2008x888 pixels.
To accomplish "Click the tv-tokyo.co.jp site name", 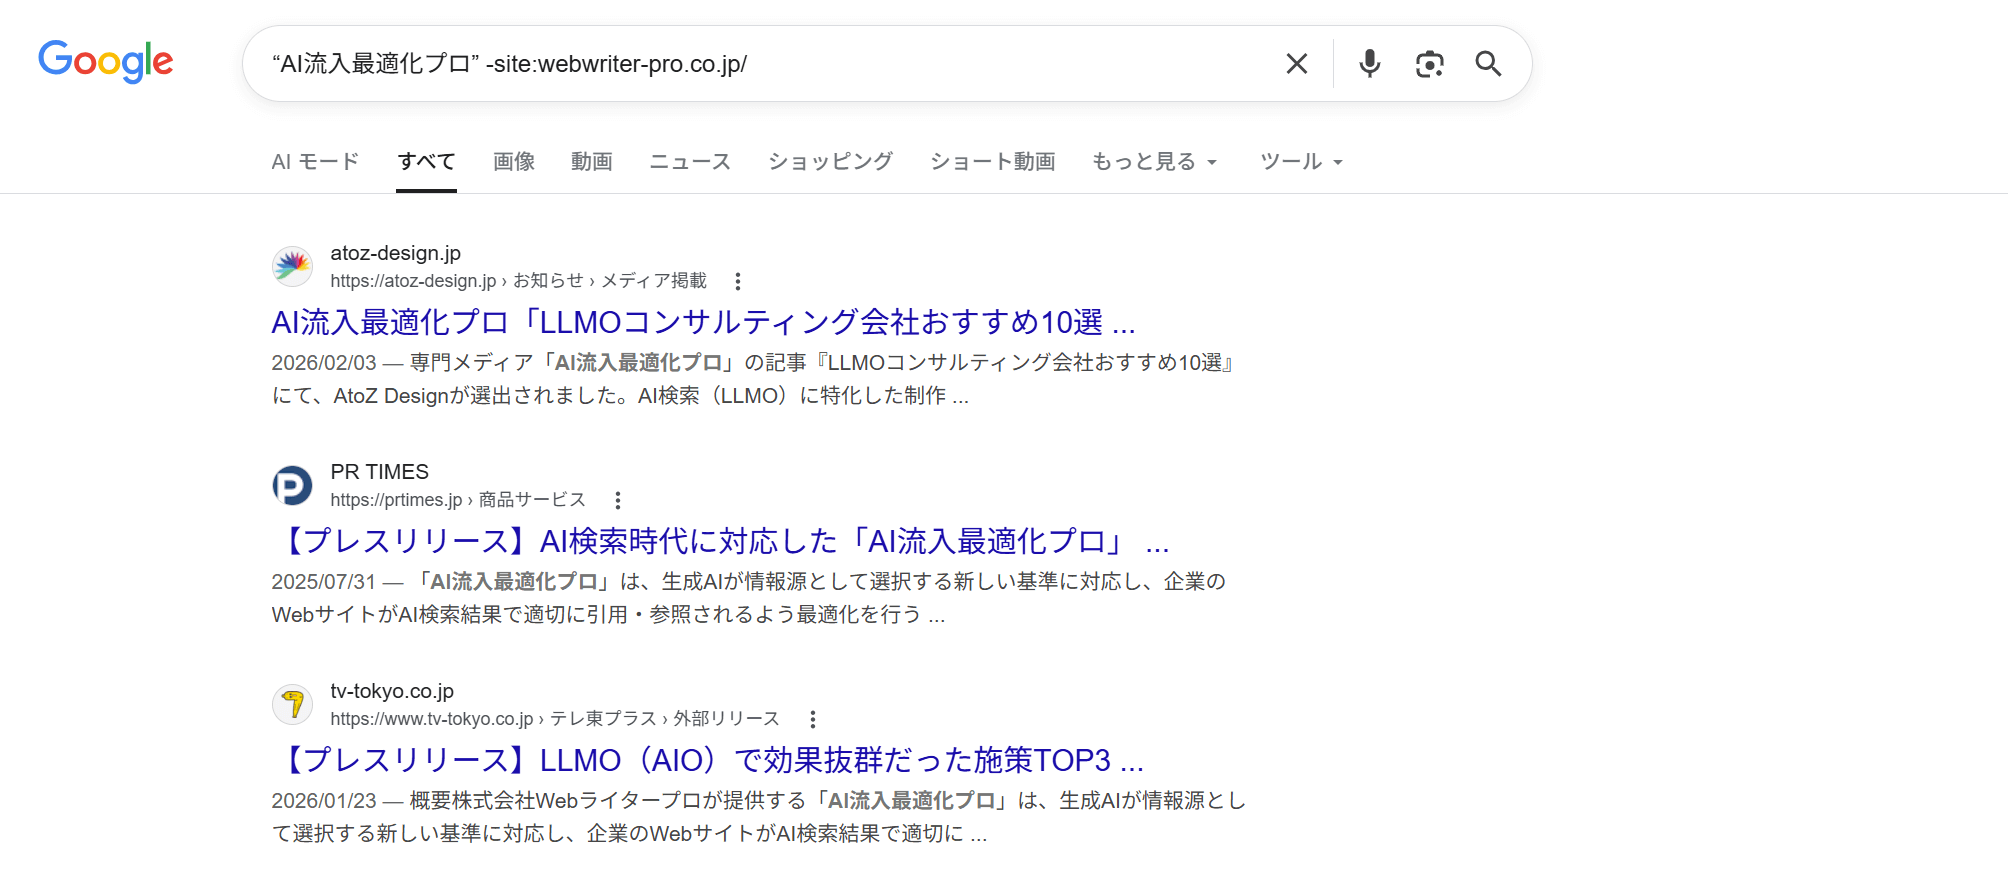I will point(392,691).
